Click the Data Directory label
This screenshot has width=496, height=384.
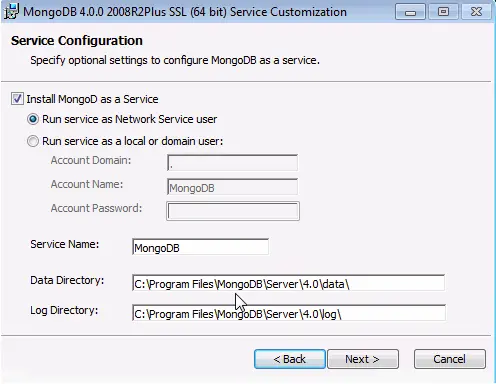pos(67,280)
